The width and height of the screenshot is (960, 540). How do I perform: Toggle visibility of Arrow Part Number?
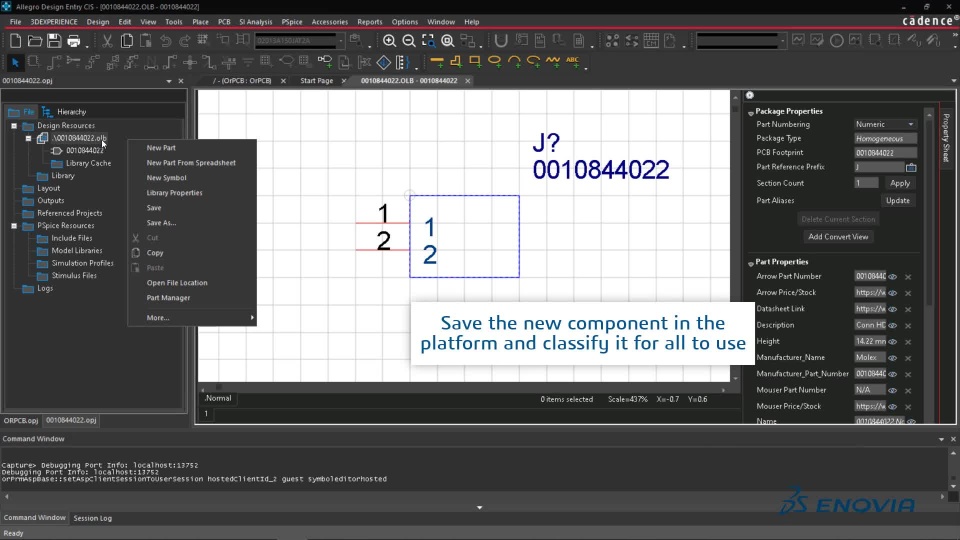coord(893,277)
